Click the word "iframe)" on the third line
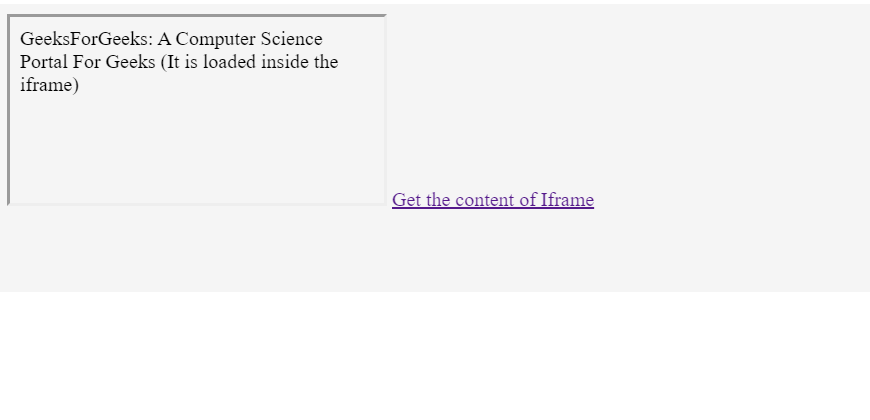 (x=49, y=85)
